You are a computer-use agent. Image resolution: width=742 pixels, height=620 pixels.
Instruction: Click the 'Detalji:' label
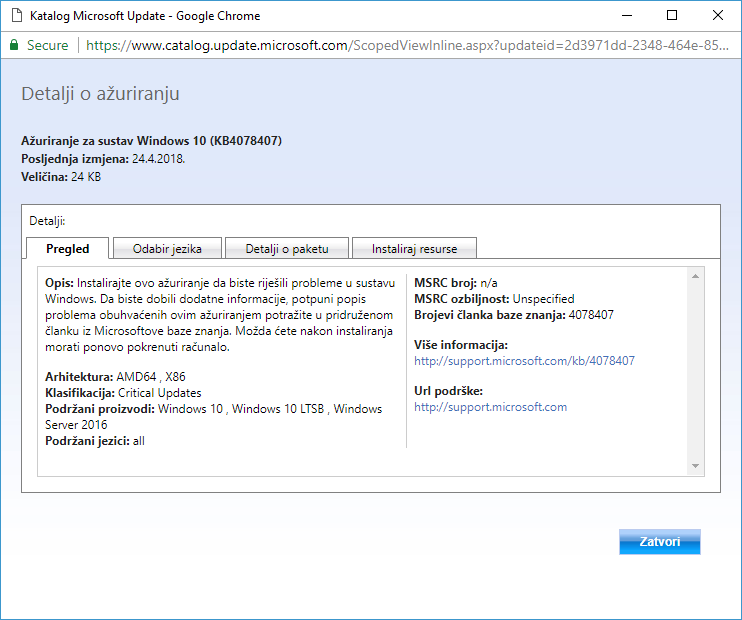click(47, 221)
